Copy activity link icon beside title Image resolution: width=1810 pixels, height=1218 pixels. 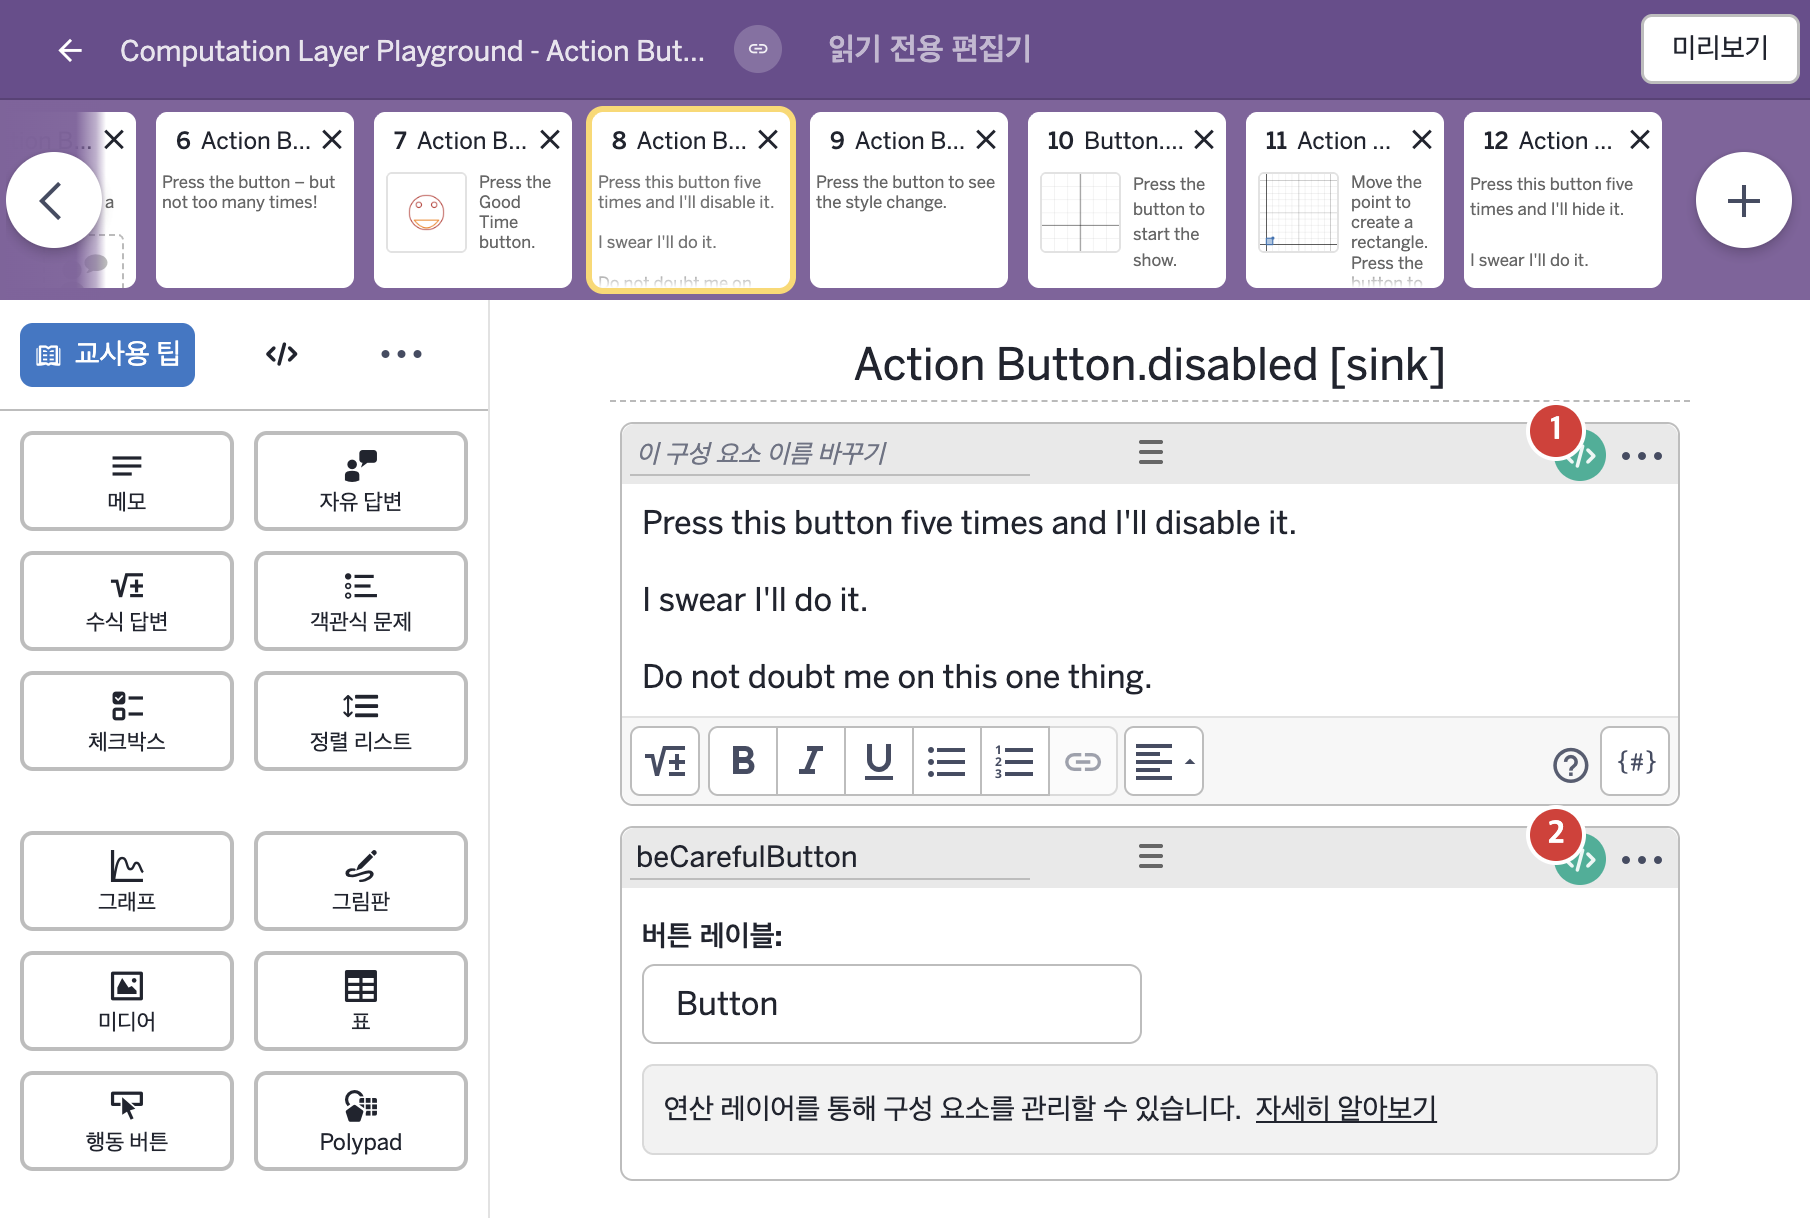pyautogui.click(x=758, y=49)
